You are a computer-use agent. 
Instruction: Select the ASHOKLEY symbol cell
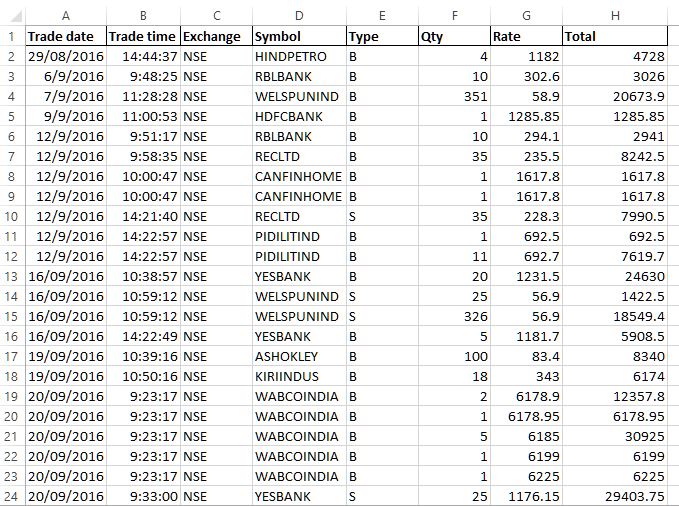coord(299,356)
